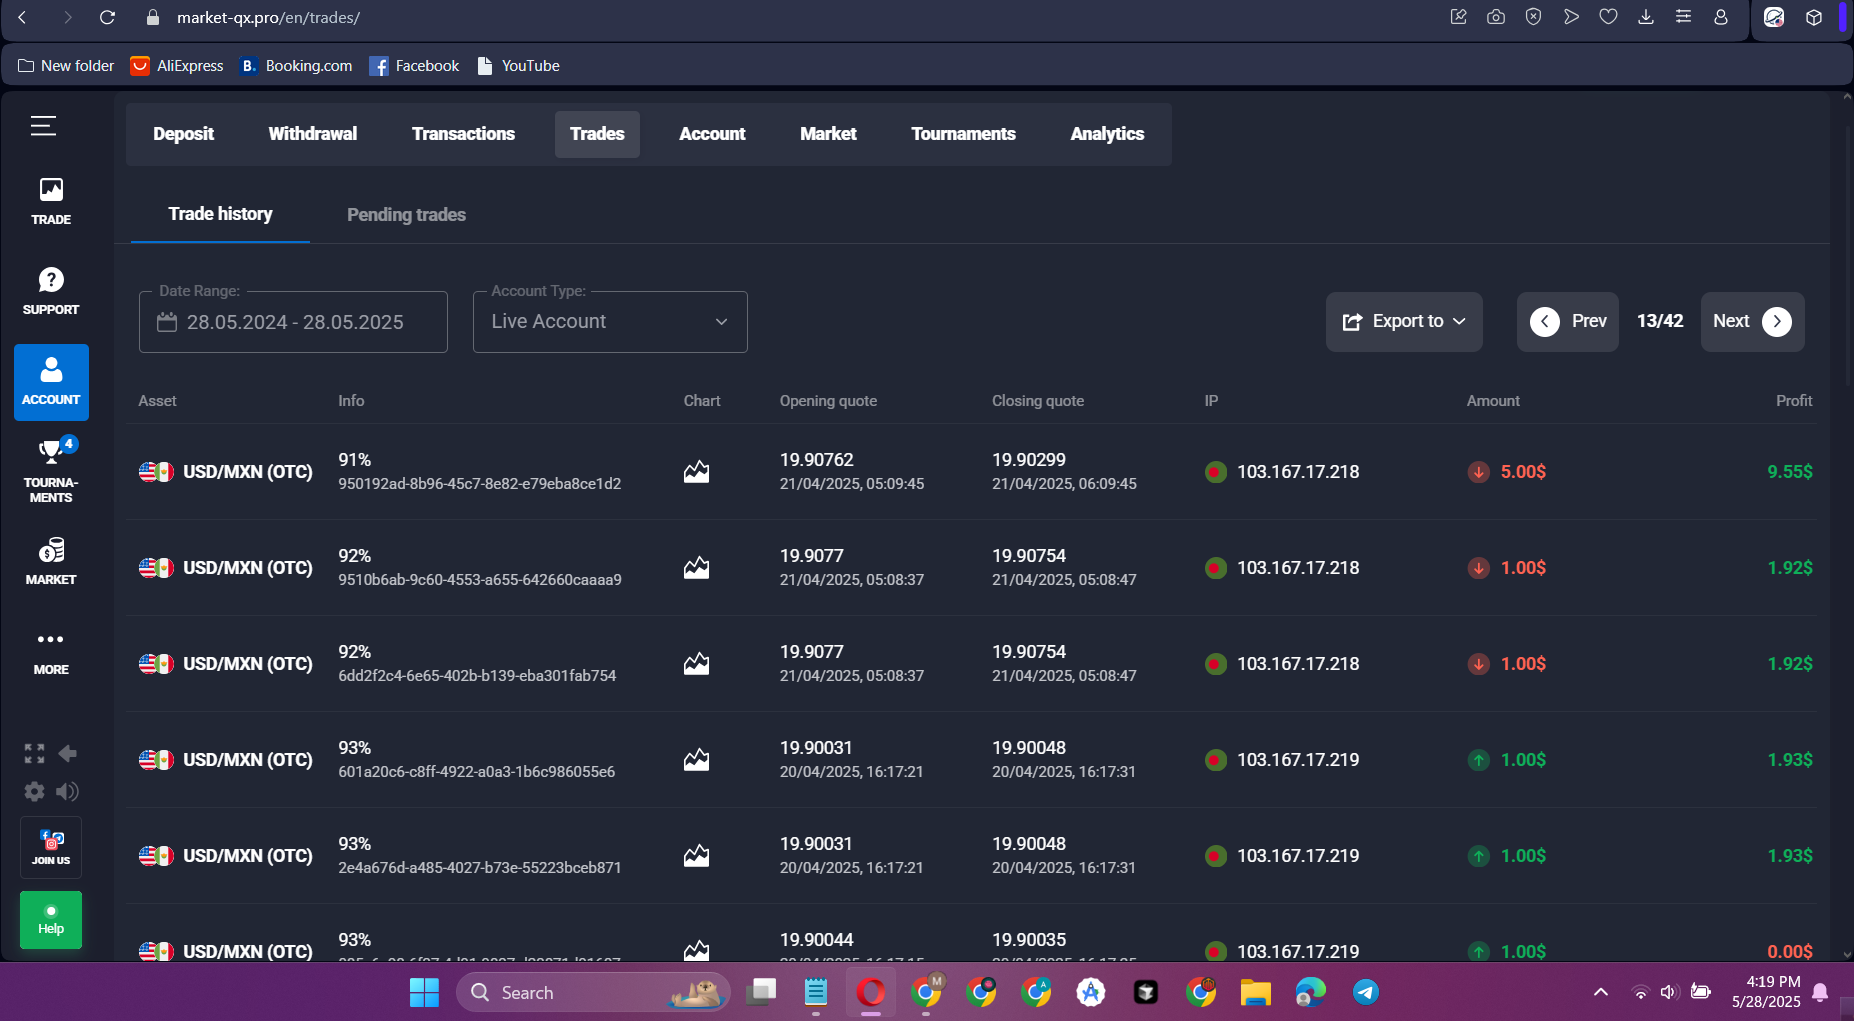Screen dimensions: 1854x1021
Task: Switch to the Pending trades tab
Action: (x=406, y=214)
